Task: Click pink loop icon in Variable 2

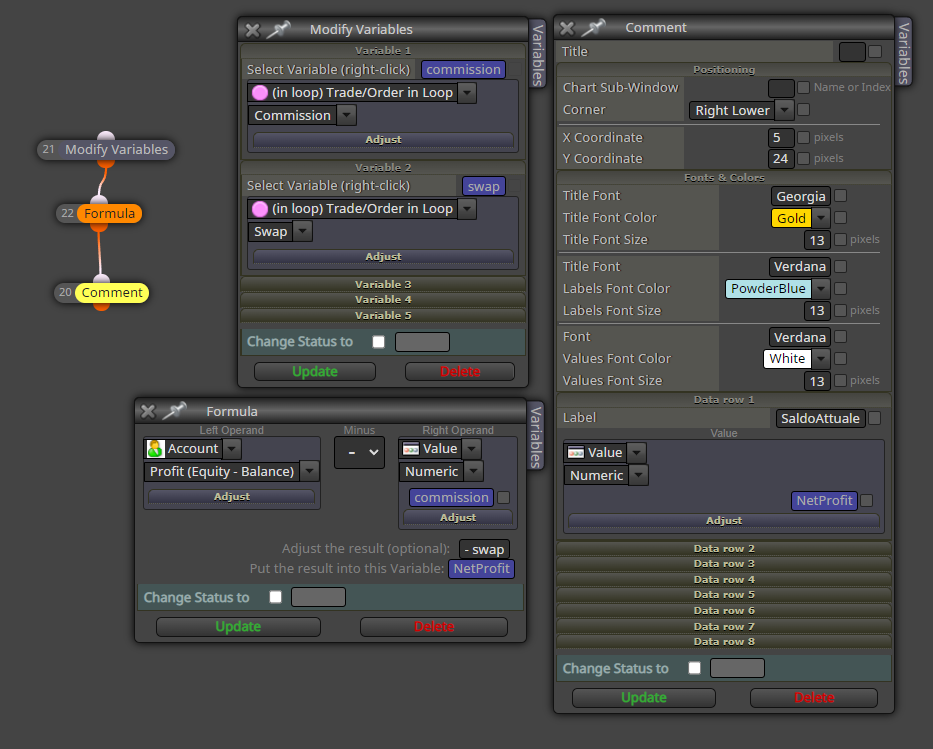Action: [x=260, y=209]
